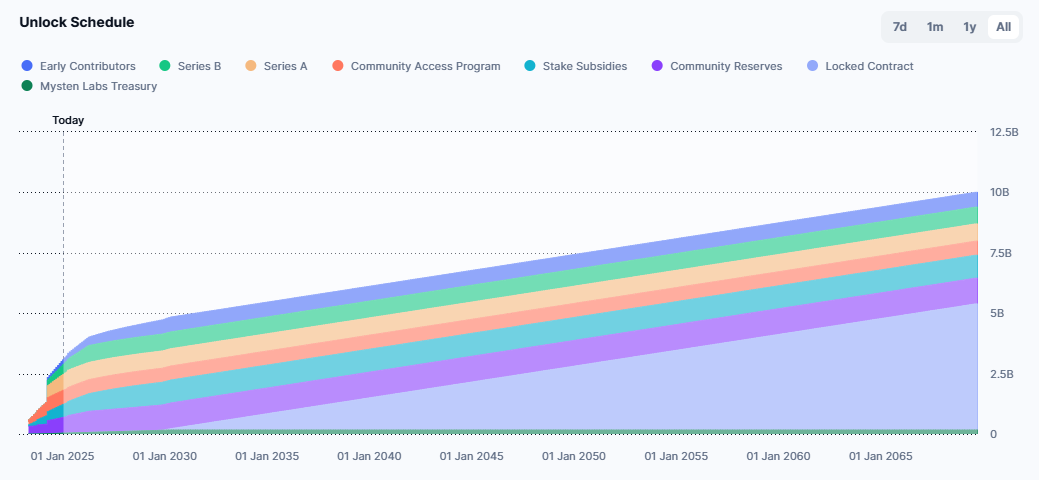Click the 12.5B axis label
This screenshot has width=1039, height=480.
pos(1004,133)
